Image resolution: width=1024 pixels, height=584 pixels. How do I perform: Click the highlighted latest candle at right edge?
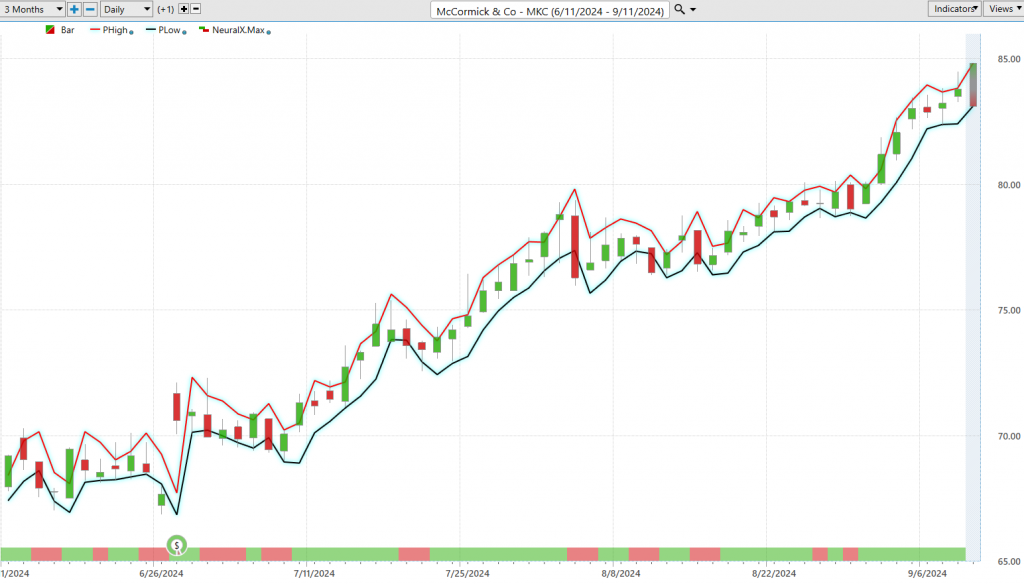coord(973,85)
